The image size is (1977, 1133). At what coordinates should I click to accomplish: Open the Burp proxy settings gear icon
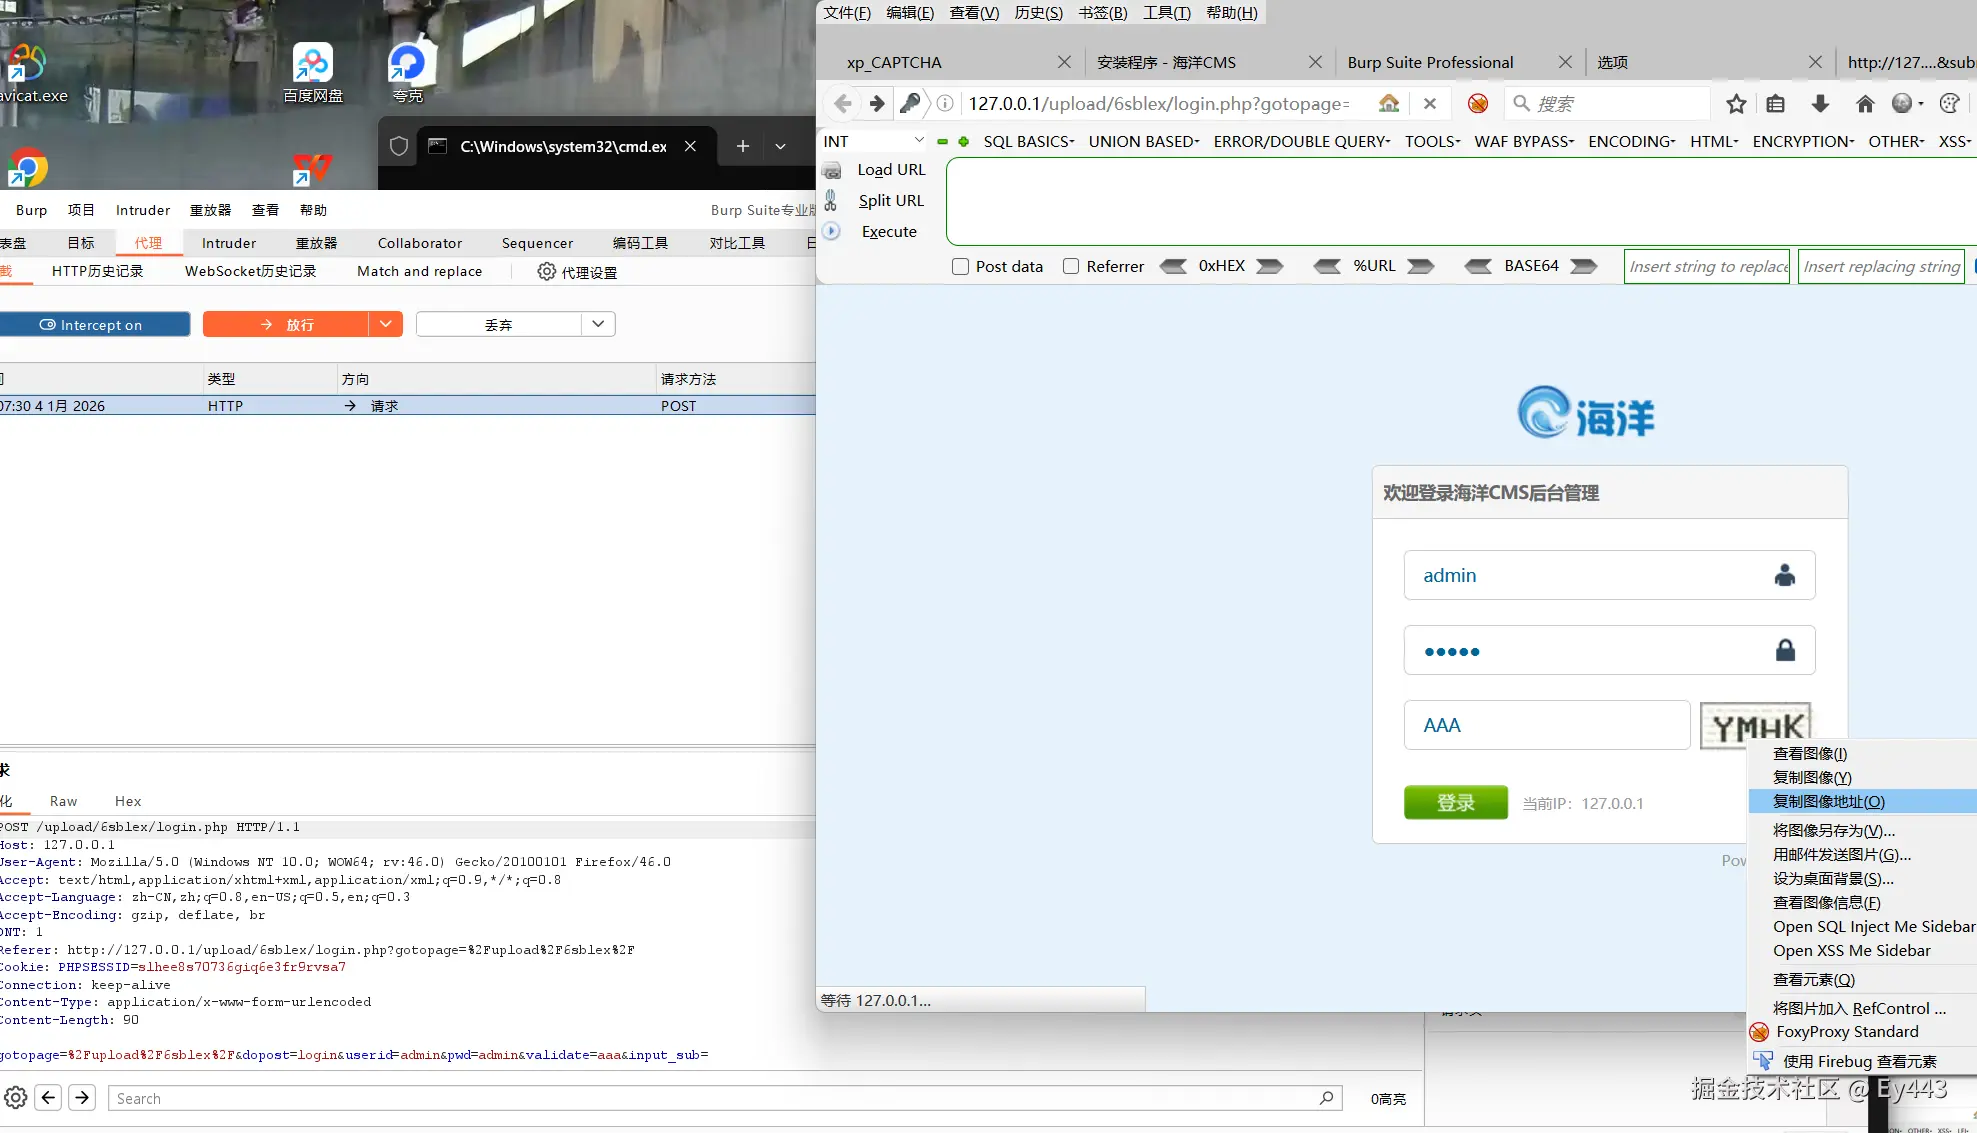(546, 272)
